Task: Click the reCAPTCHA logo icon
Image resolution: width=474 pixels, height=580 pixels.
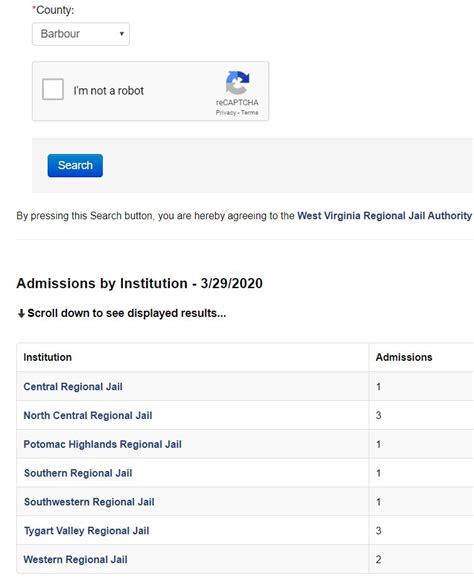Action: click(237, 83)
